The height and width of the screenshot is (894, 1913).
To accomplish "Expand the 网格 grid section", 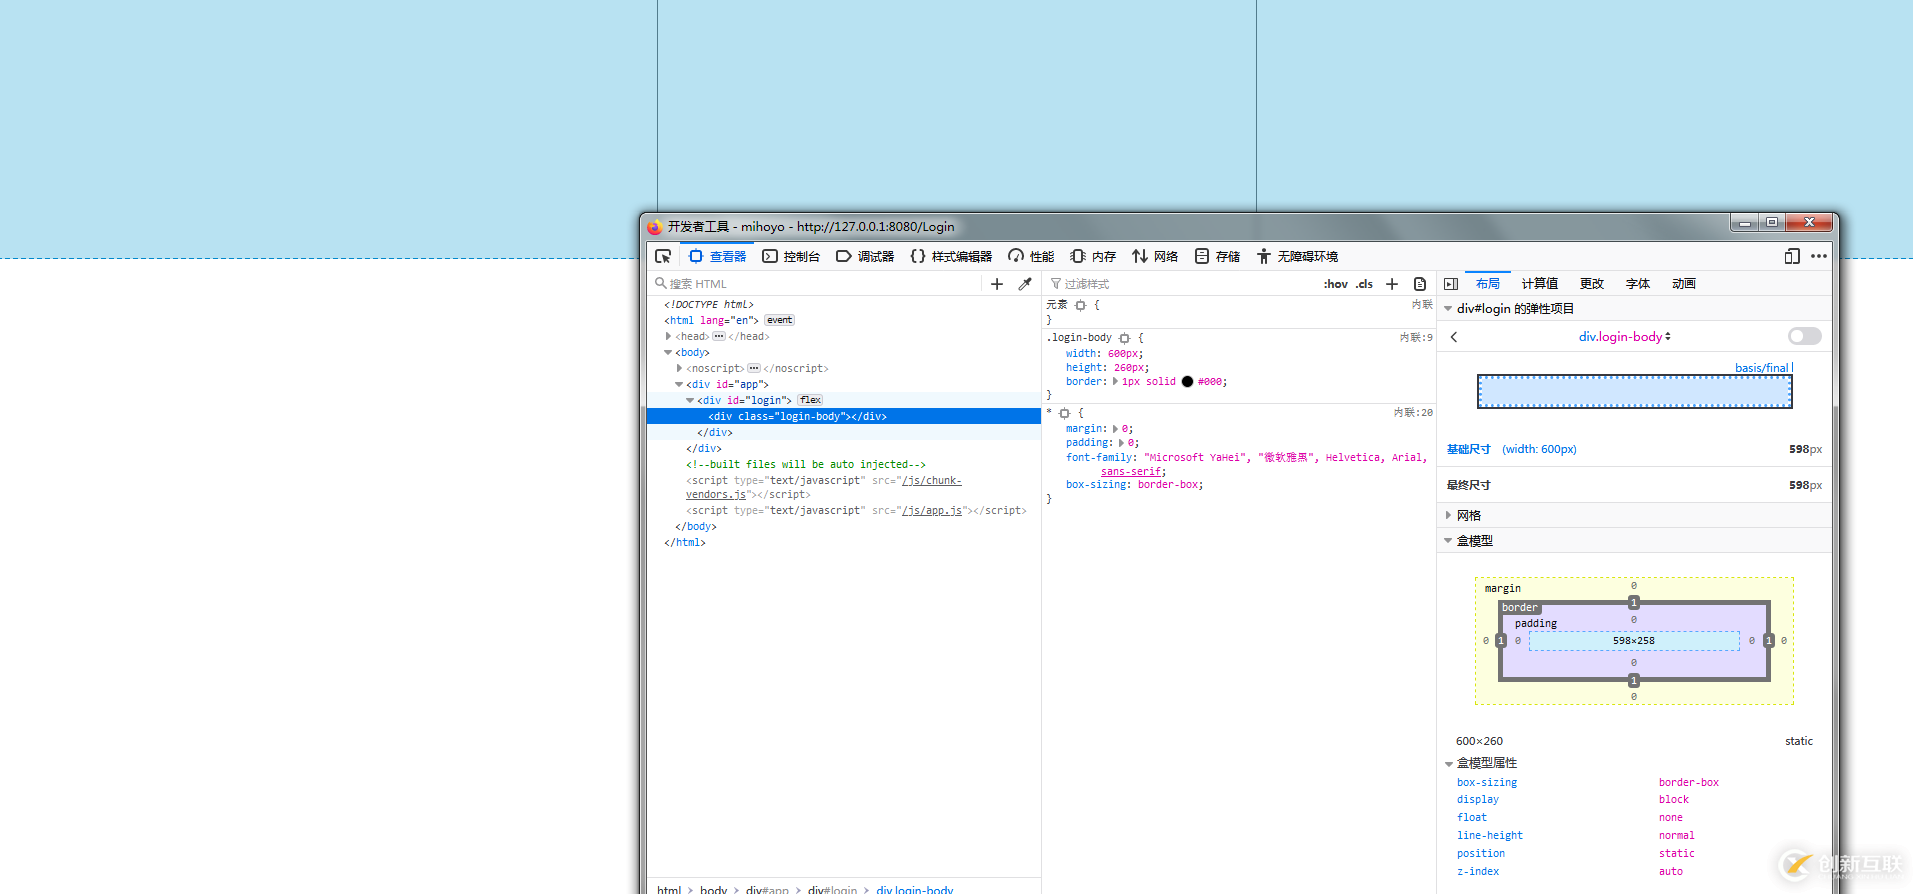I will click(x=1469, y=515).
